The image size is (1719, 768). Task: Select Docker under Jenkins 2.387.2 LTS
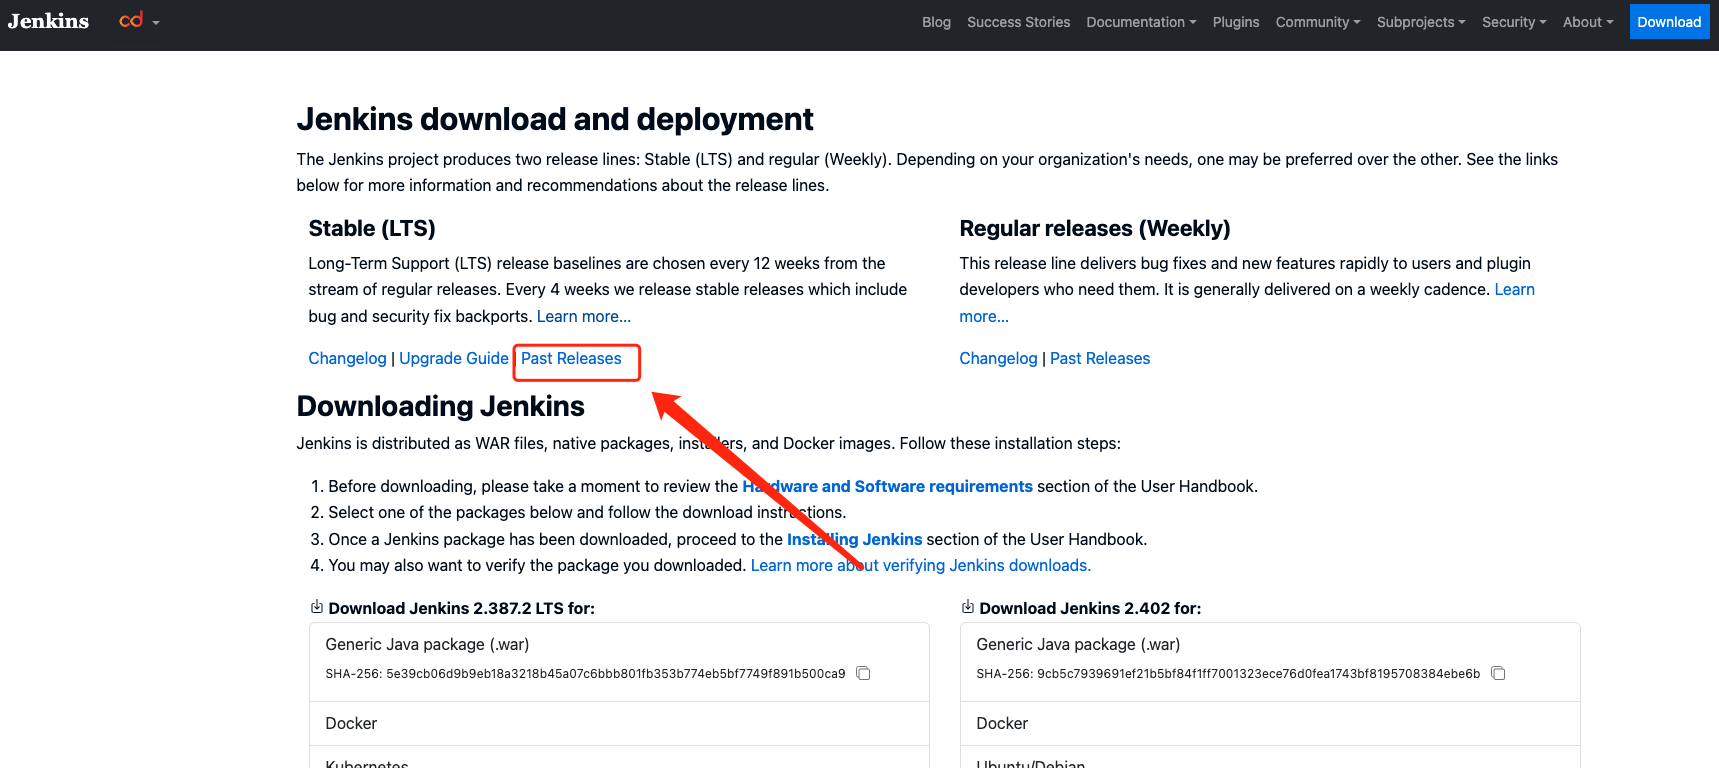pyautogui.click(x=619, y=723)
